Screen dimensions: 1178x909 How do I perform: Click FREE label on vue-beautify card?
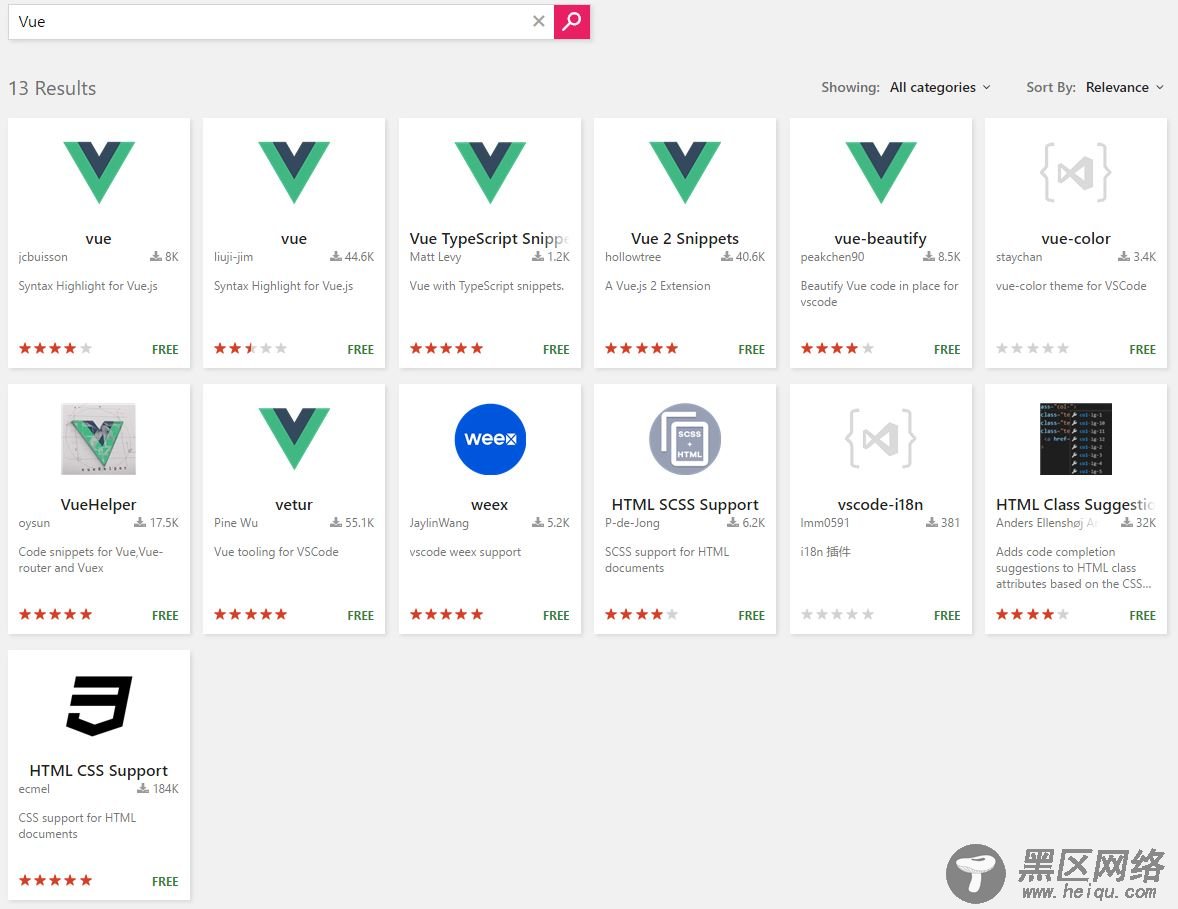pos(947,349)
